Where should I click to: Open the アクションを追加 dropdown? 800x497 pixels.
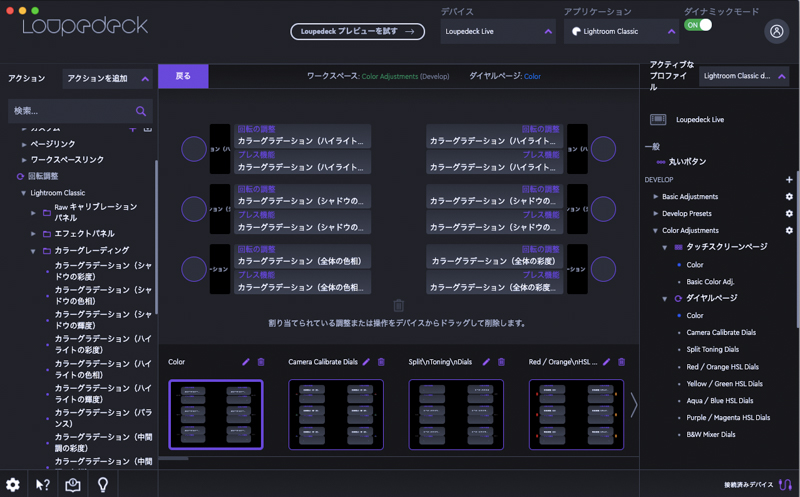107,79
